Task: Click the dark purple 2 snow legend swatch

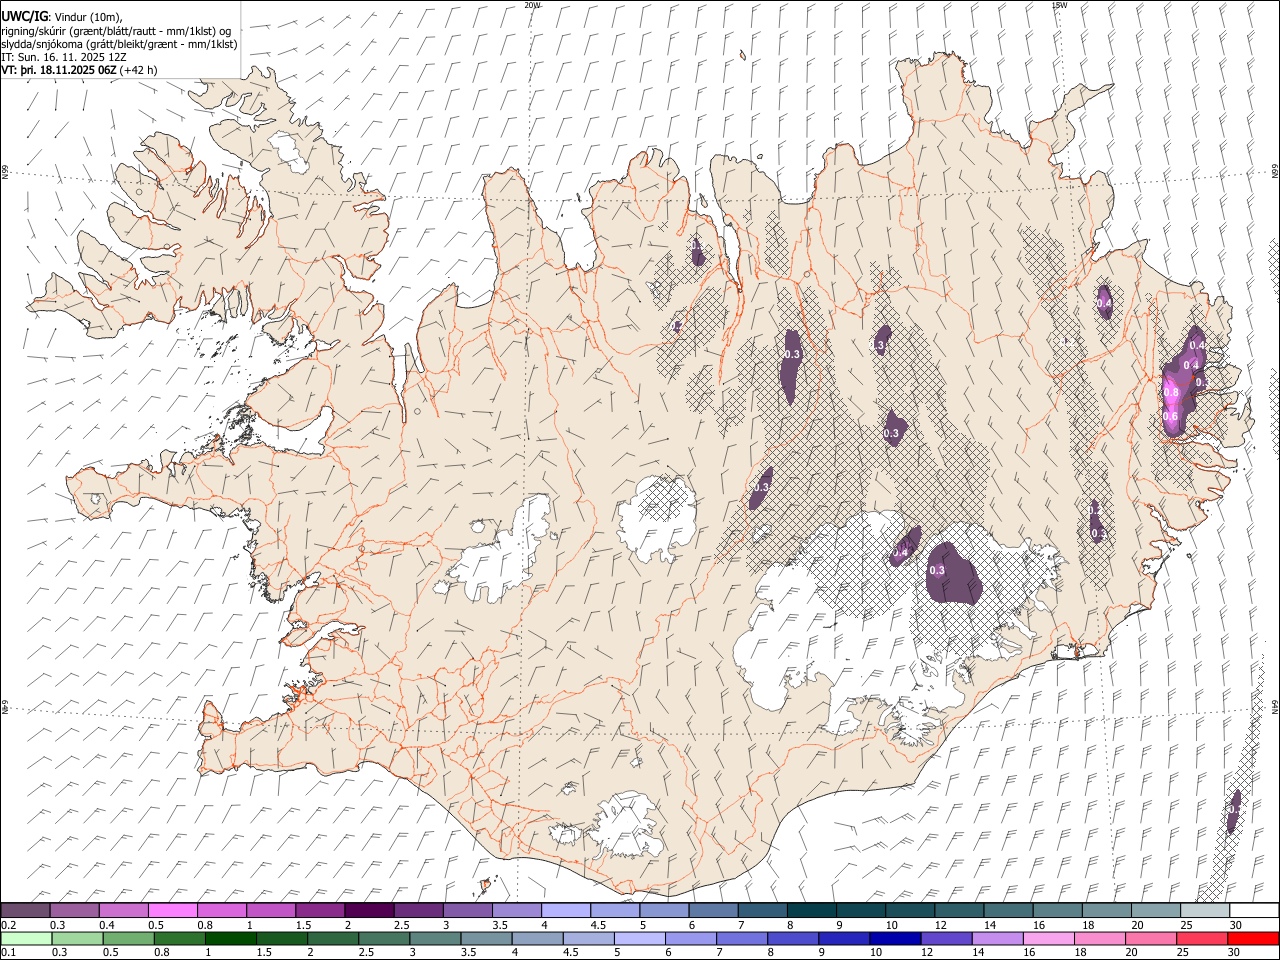Action: coord(369,911)
